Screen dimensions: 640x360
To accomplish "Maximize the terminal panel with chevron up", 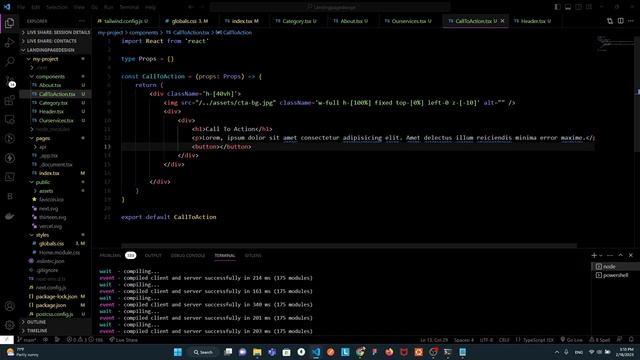I will pyautogui.click(x=620, y=255).
